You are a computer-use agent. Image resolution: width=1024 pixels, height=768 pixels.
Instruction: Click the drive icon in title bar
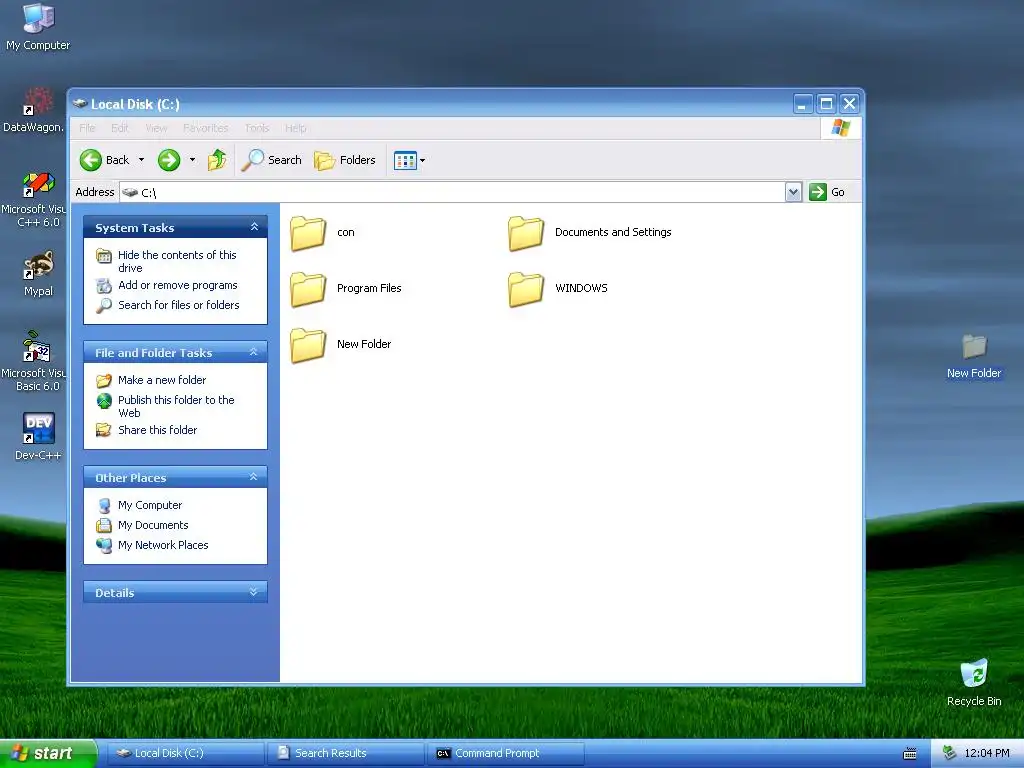pyautogui.click(x=80, y=104)
